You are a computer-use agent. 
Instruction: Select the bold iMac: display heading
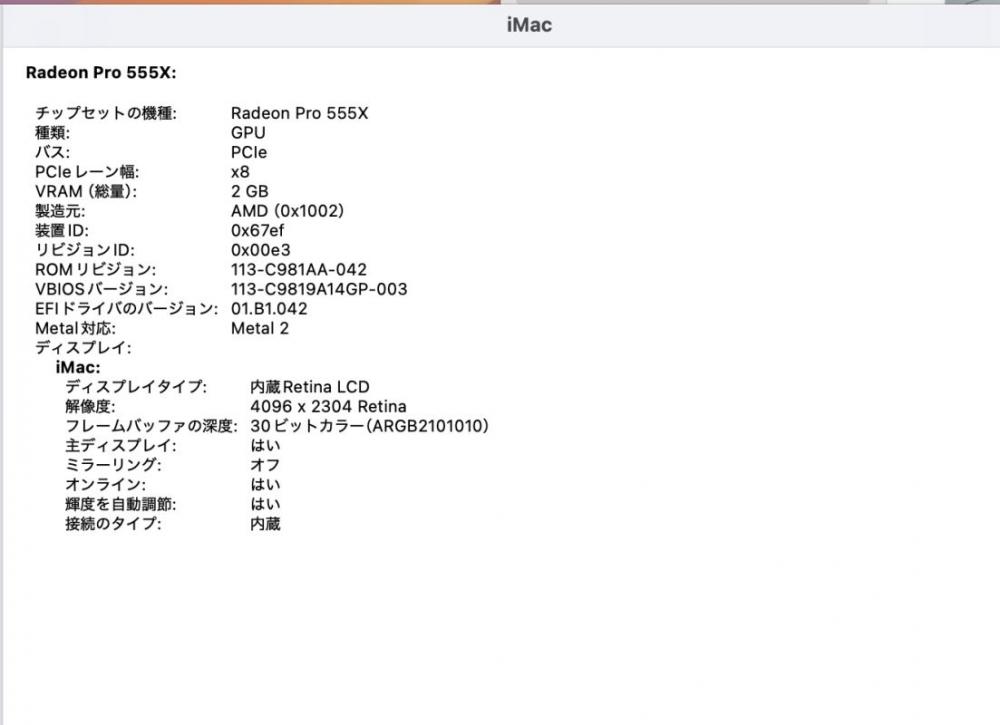pyautogui.click(x=78, y=368)
